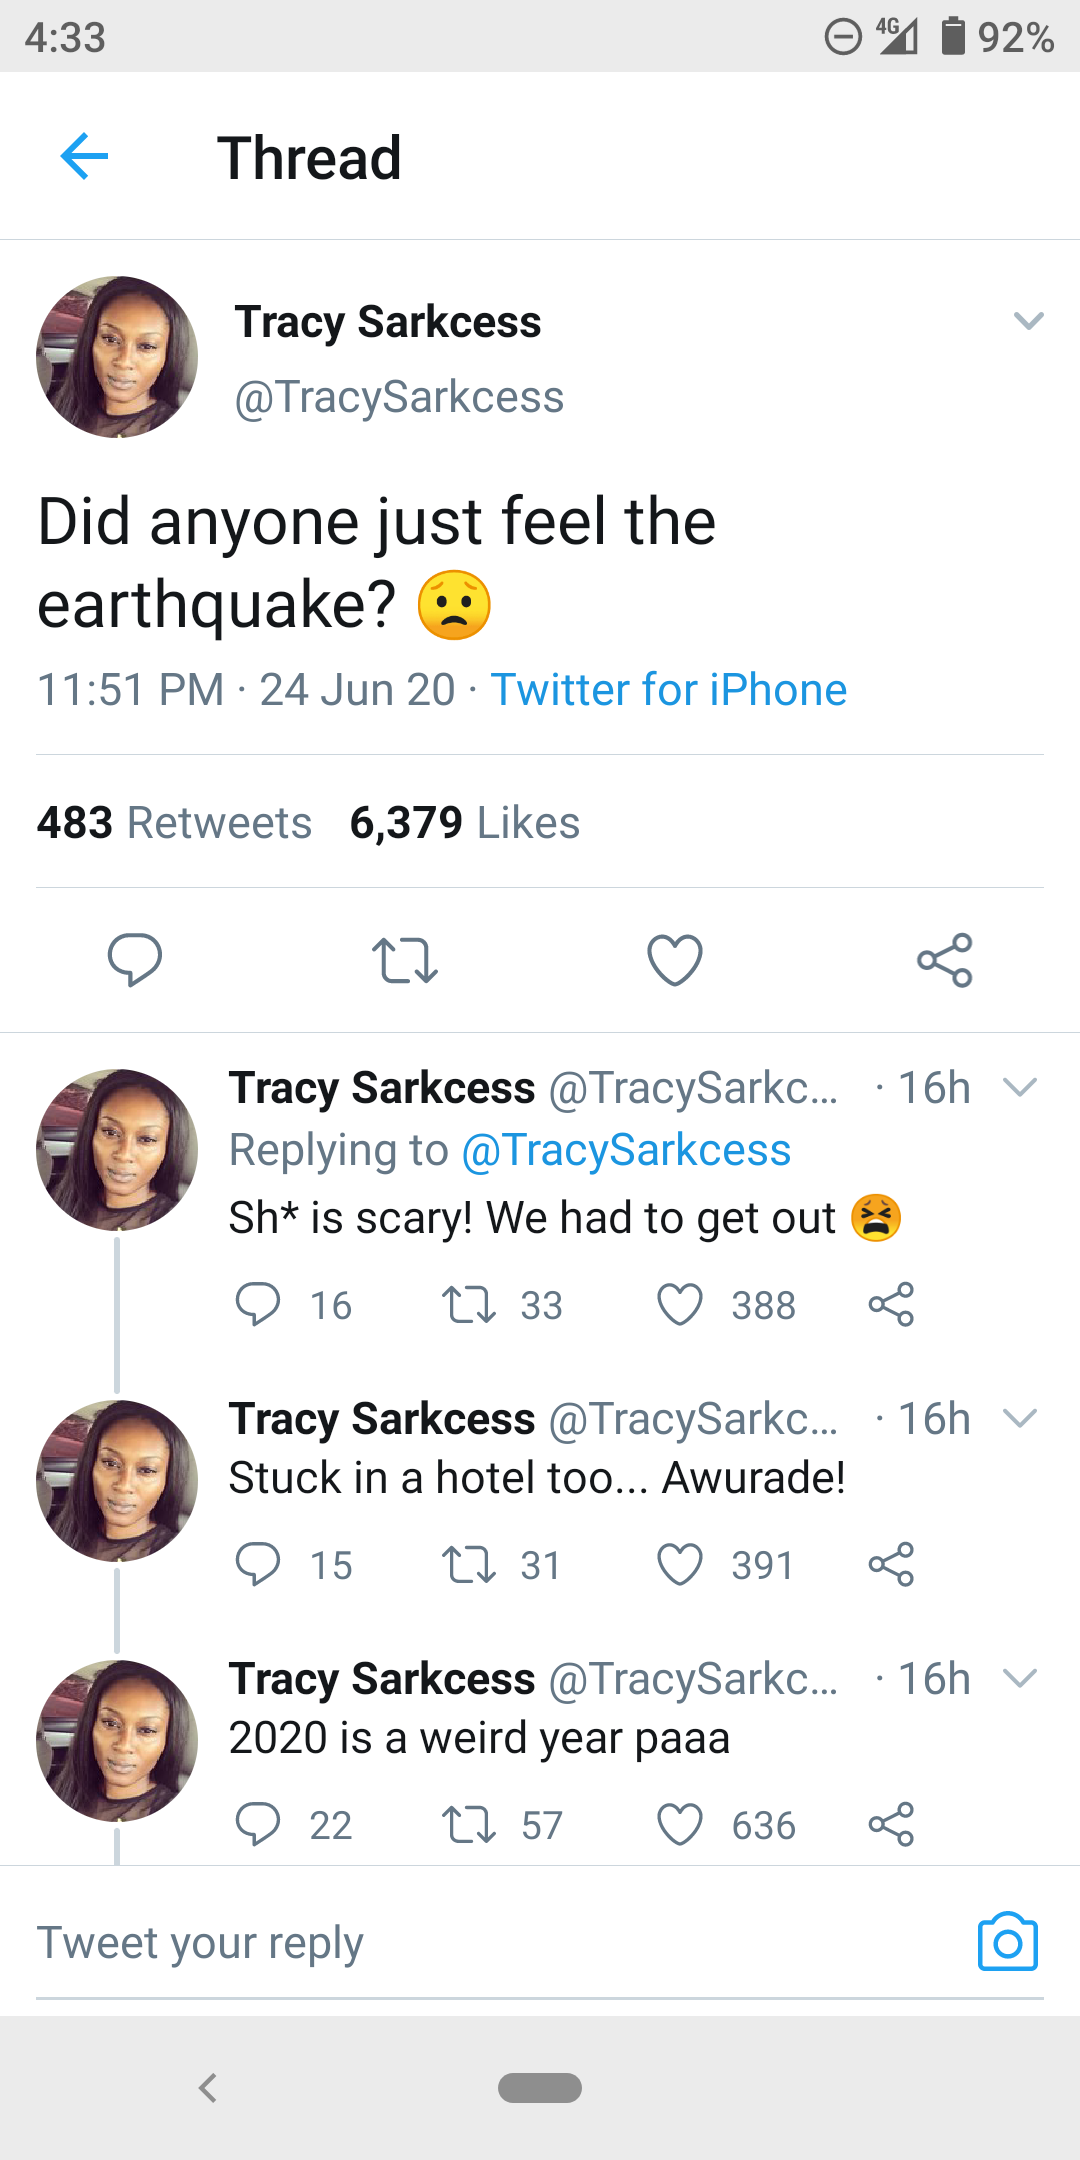View the 6,379 Likes list
Image resolution: width=1080 pixels, height=2160 pixels.
pos(464,823)
